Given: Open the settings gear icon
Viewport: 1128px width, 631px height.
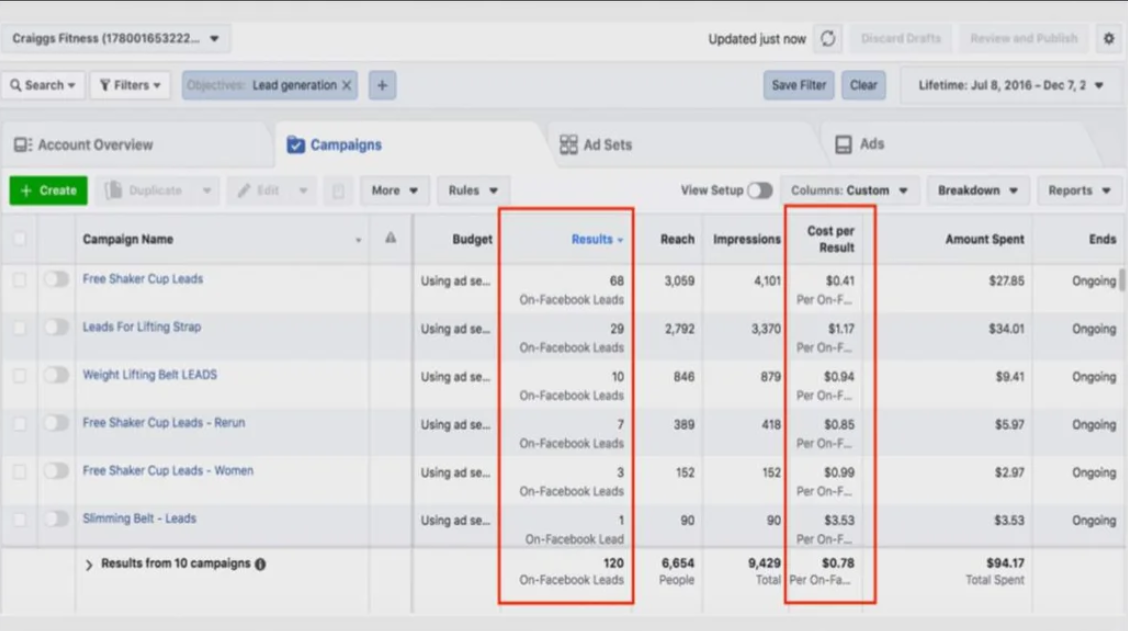Looking at the screenshot, I should (1108, 39).
